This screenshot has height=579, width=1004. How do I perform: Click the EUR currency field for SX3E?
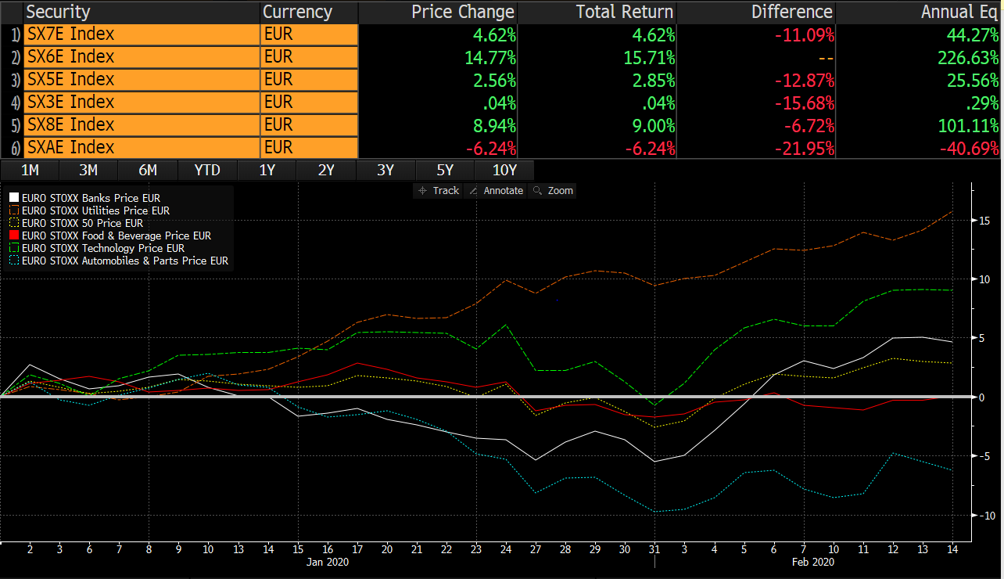[309, 102]
